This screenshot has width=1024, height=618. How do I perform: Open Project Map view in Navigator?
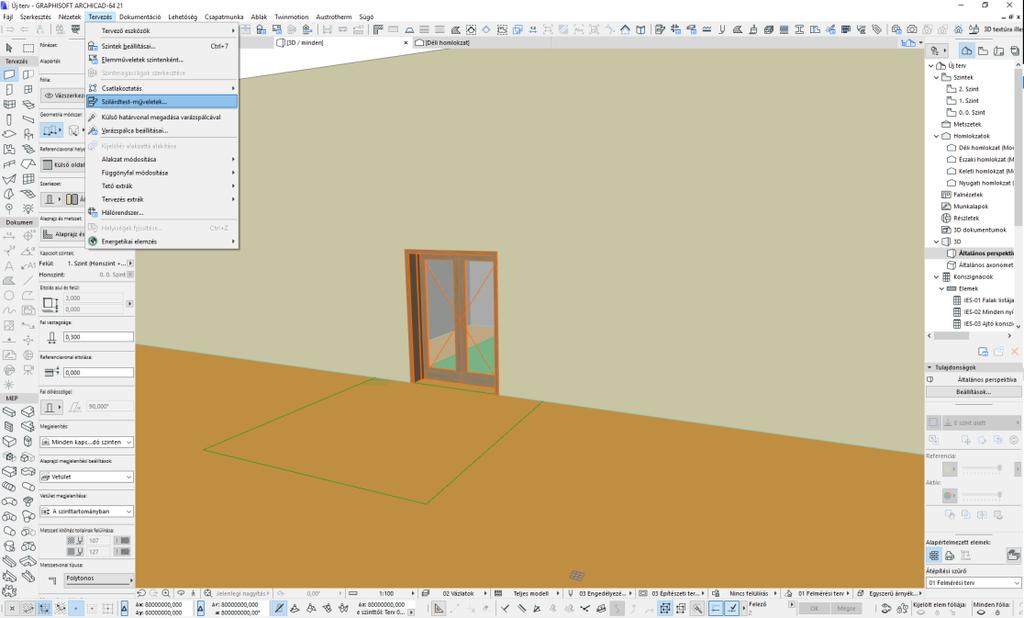[967, 50]
